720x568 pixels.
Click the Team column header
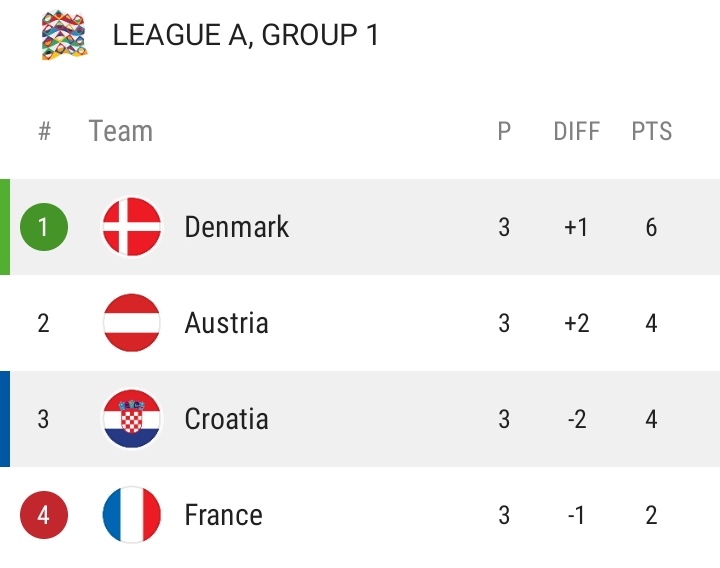tap(120, 131)
